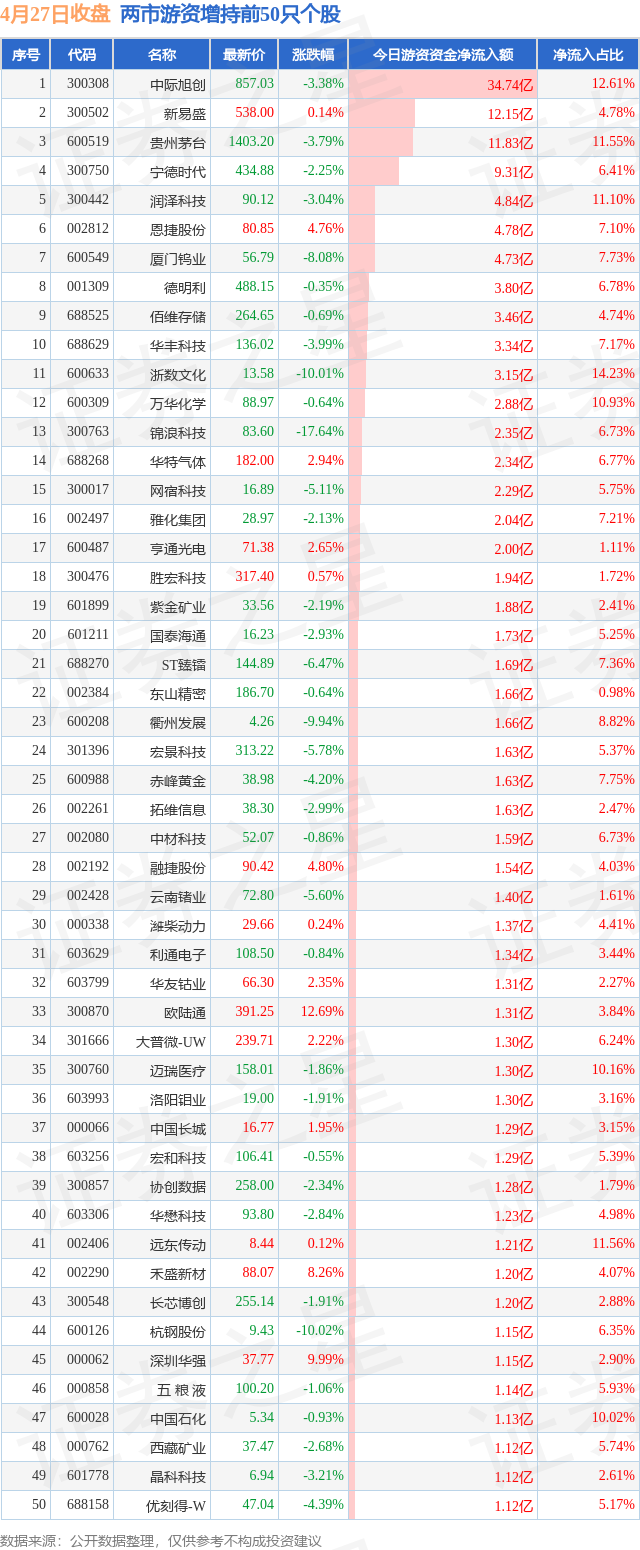Click stock name 拓维信息
Screen dimensions: 640x1550
click(178, 809)
